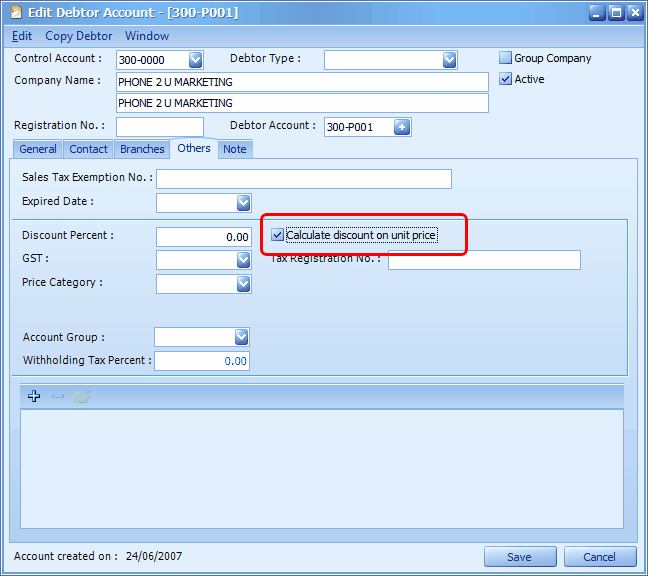Open the Edit menu
This screenshot has width=648, height=576.
point(22,36)
